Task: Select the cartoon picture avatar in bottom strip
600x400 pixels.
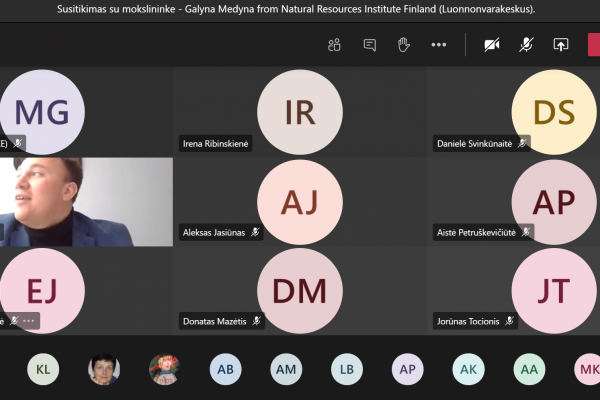Action: click(165, 369)
